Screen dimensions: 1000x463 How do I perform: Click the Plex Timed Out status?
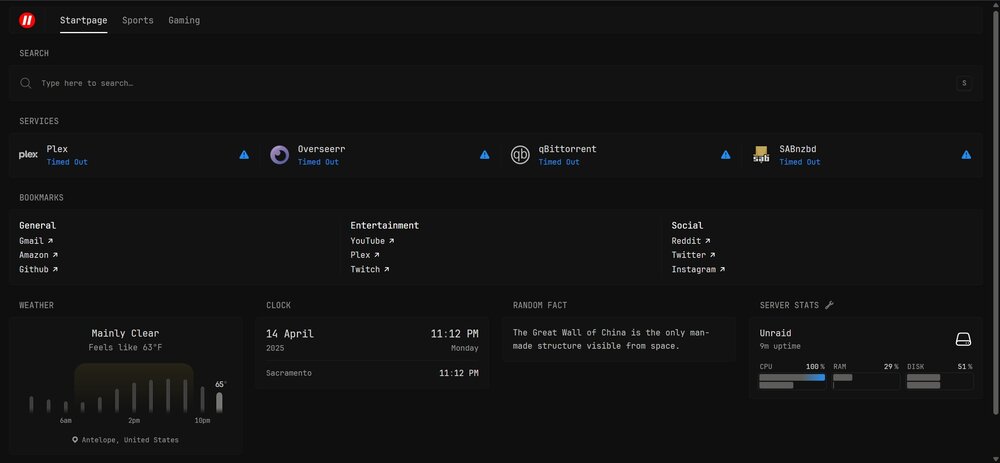(x=67, y=162)
